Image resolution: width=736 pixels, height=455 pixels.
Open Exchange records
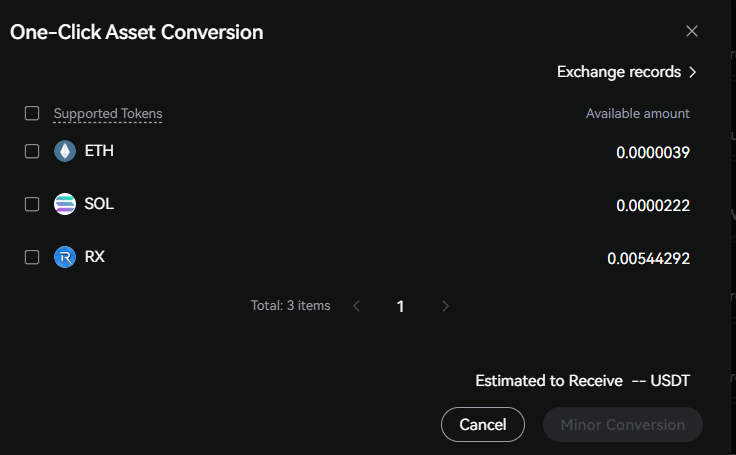pyautogui.click(x=626, y=72)
